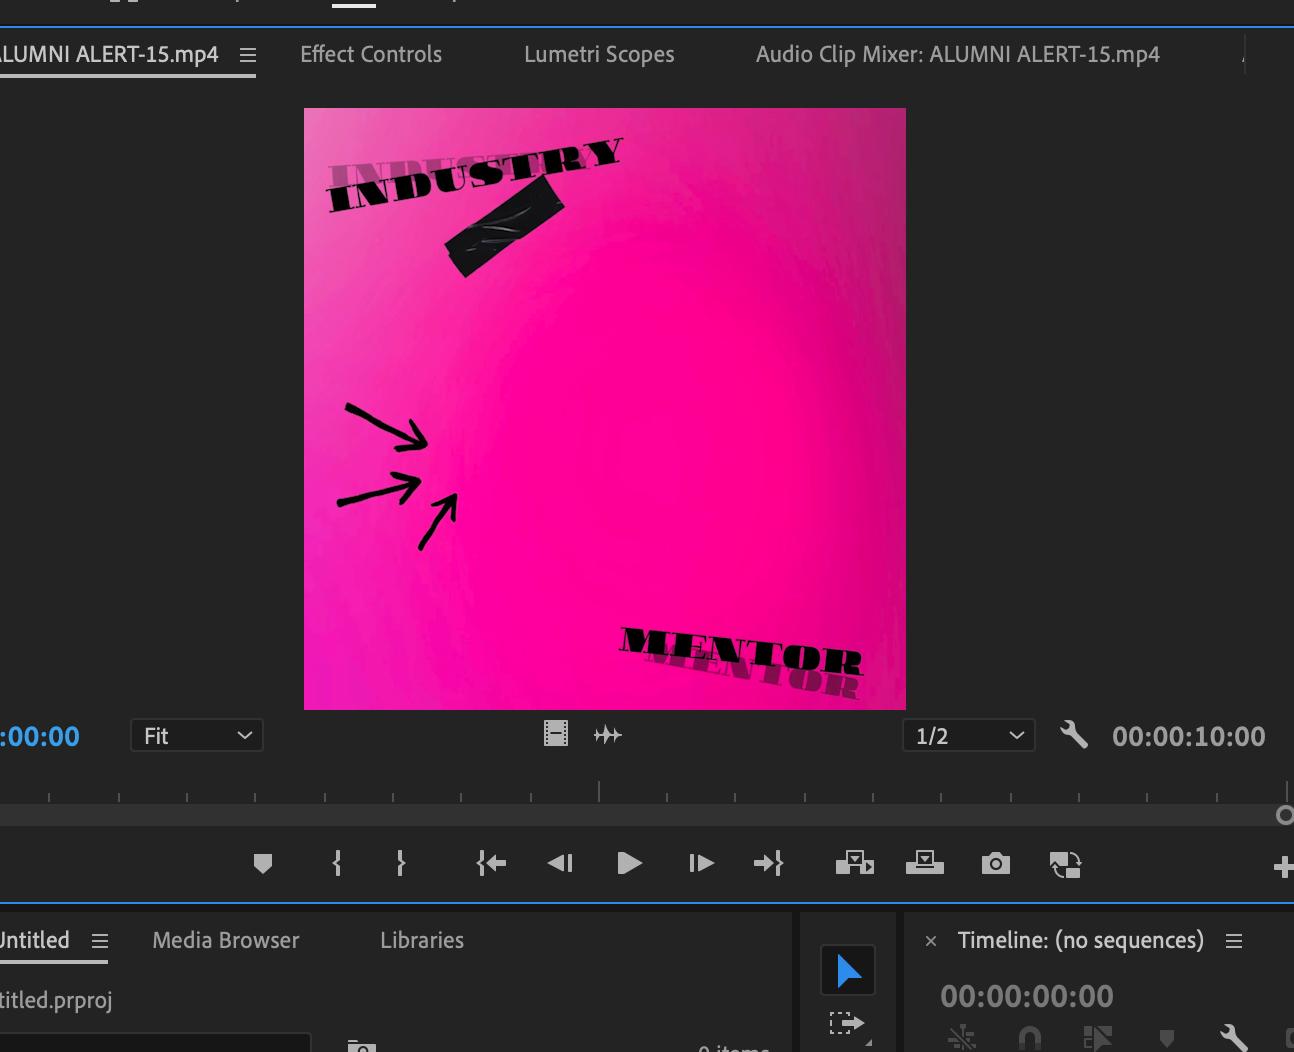The image size is (1294, 1052).
Task: Click the Add Marker icon
Action: [x=263, y=863]
